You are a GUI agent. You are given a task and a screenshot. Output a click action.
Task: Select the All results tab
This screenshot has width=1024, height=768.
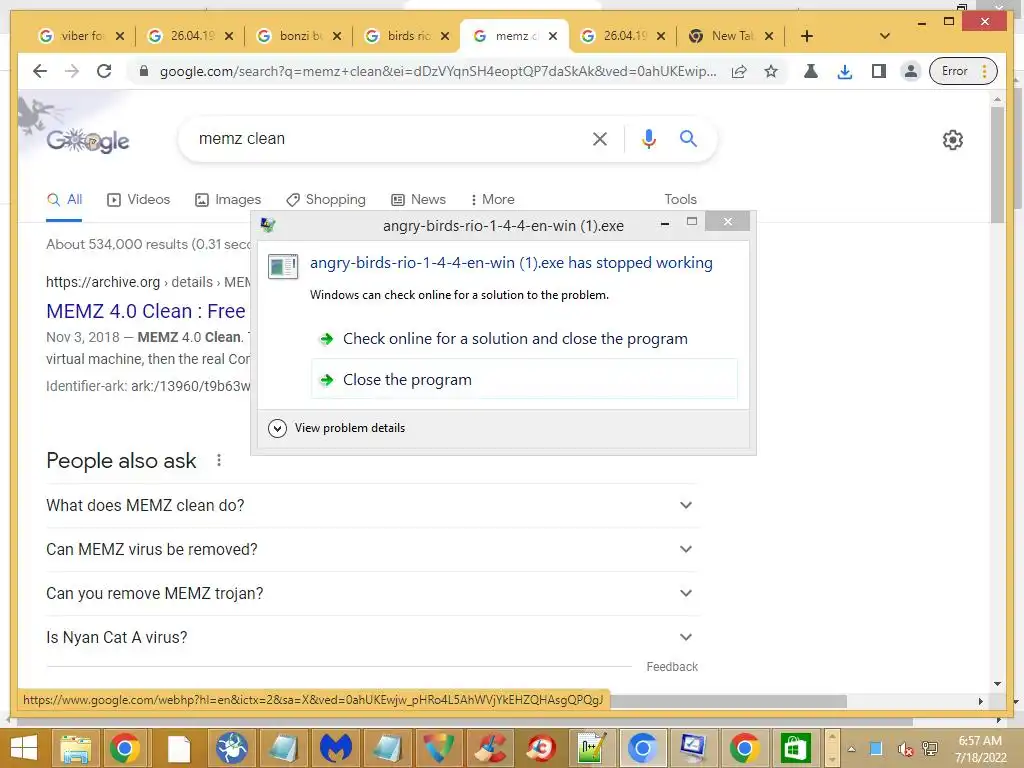point(64,200)
